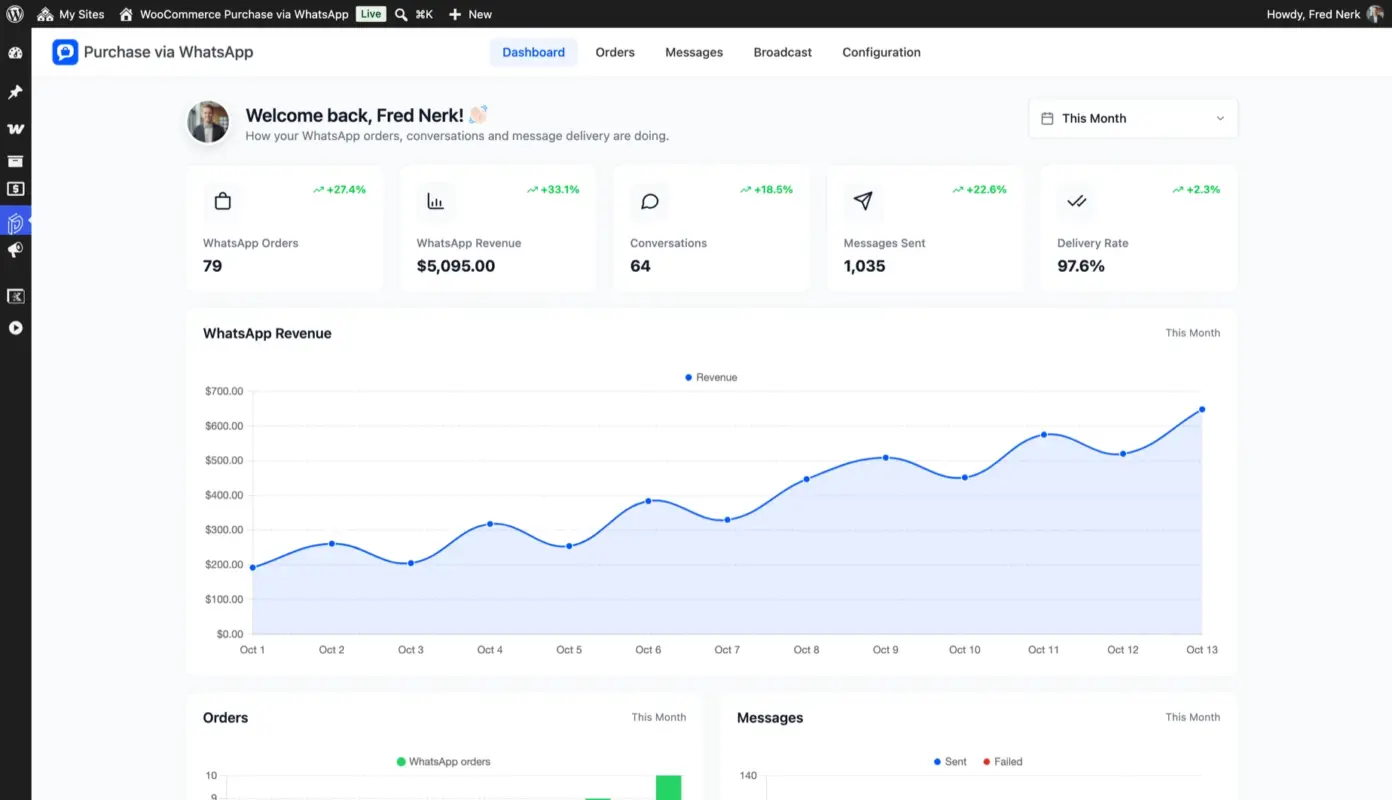Switch to the Messages tab
The width and height of the screenshot is (1392, 800).
(694, 52)
